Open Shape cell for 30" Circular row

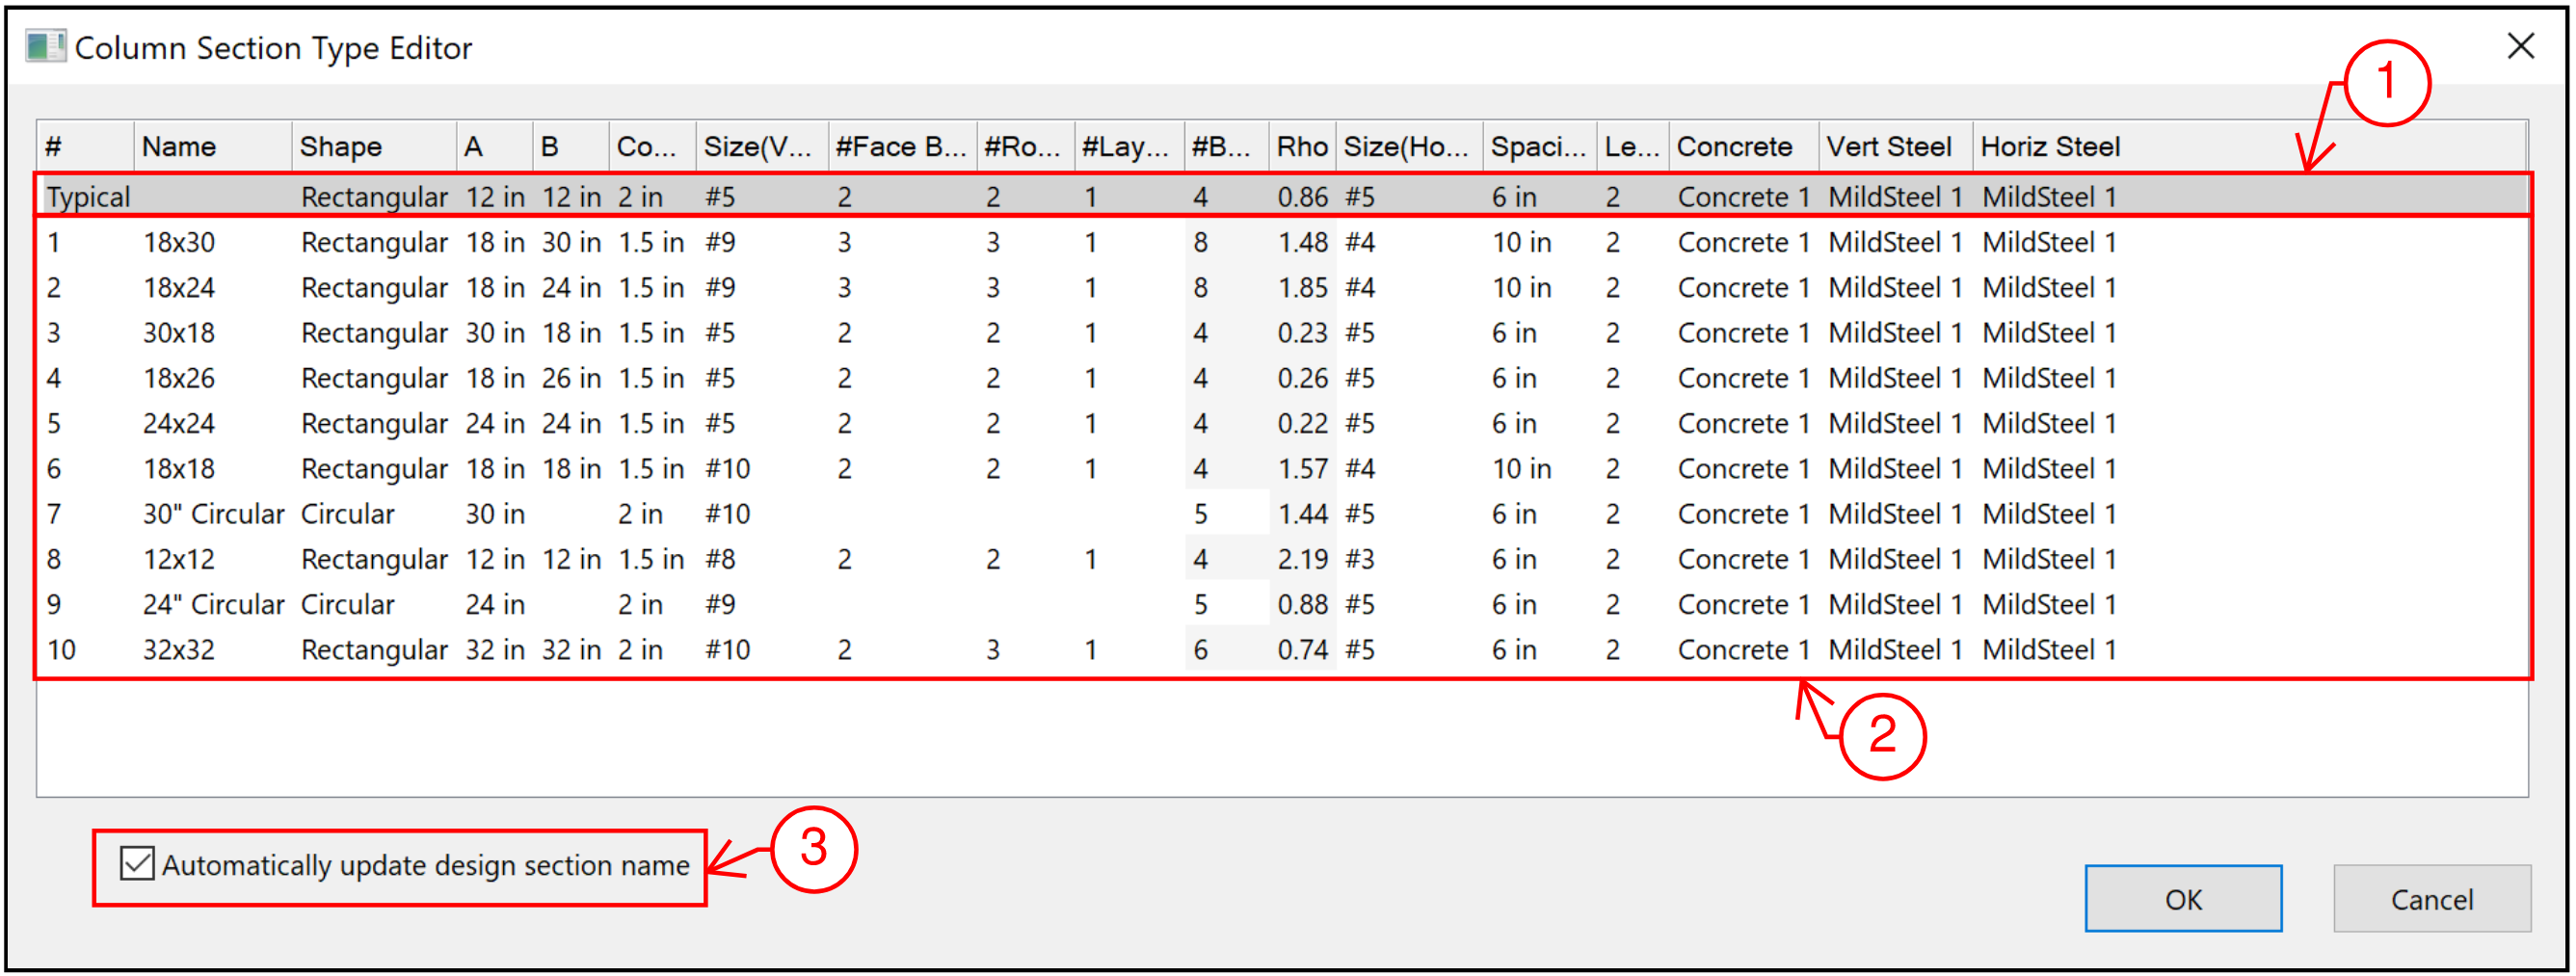(348, 514)
